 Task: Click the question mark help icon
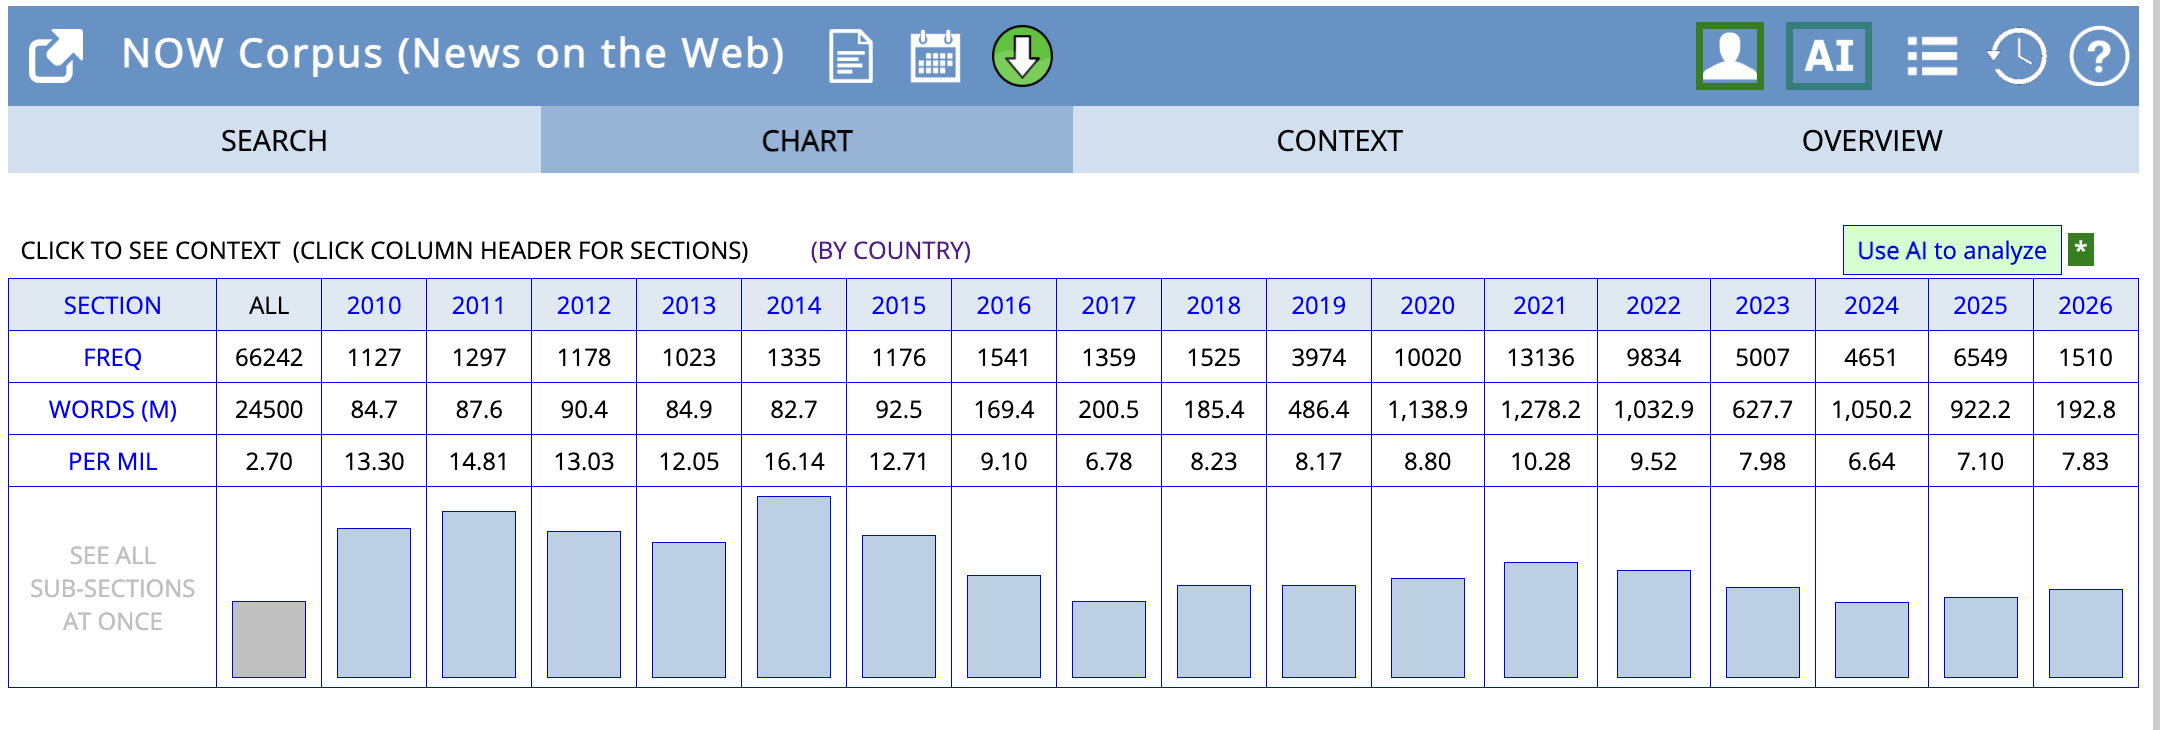click(x=2098, y=56)
